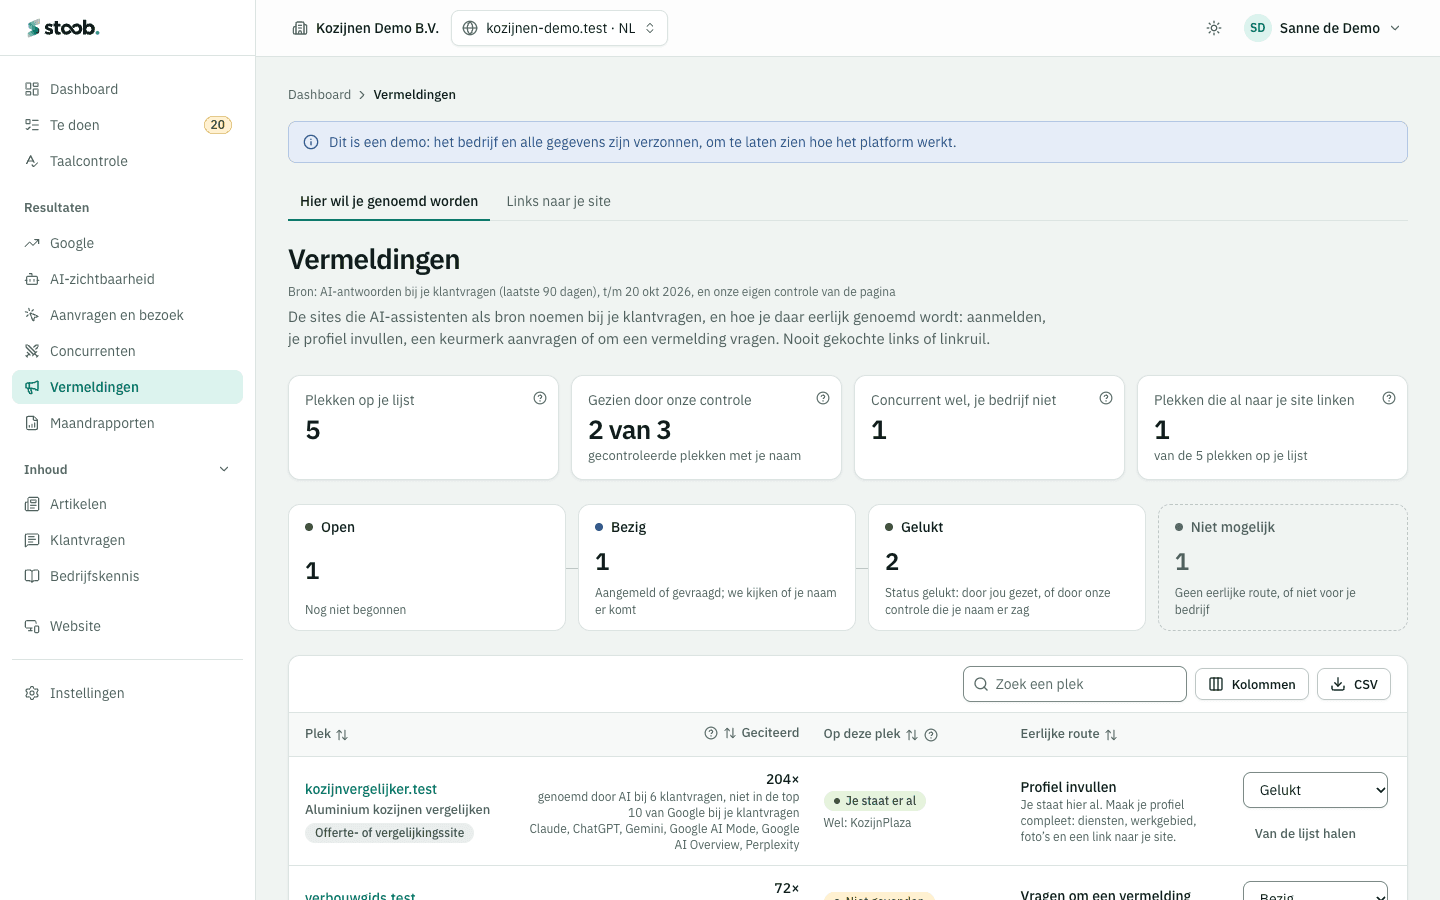
Task: Filter by the Bezig status card
Action: click(x=717, y=567)
